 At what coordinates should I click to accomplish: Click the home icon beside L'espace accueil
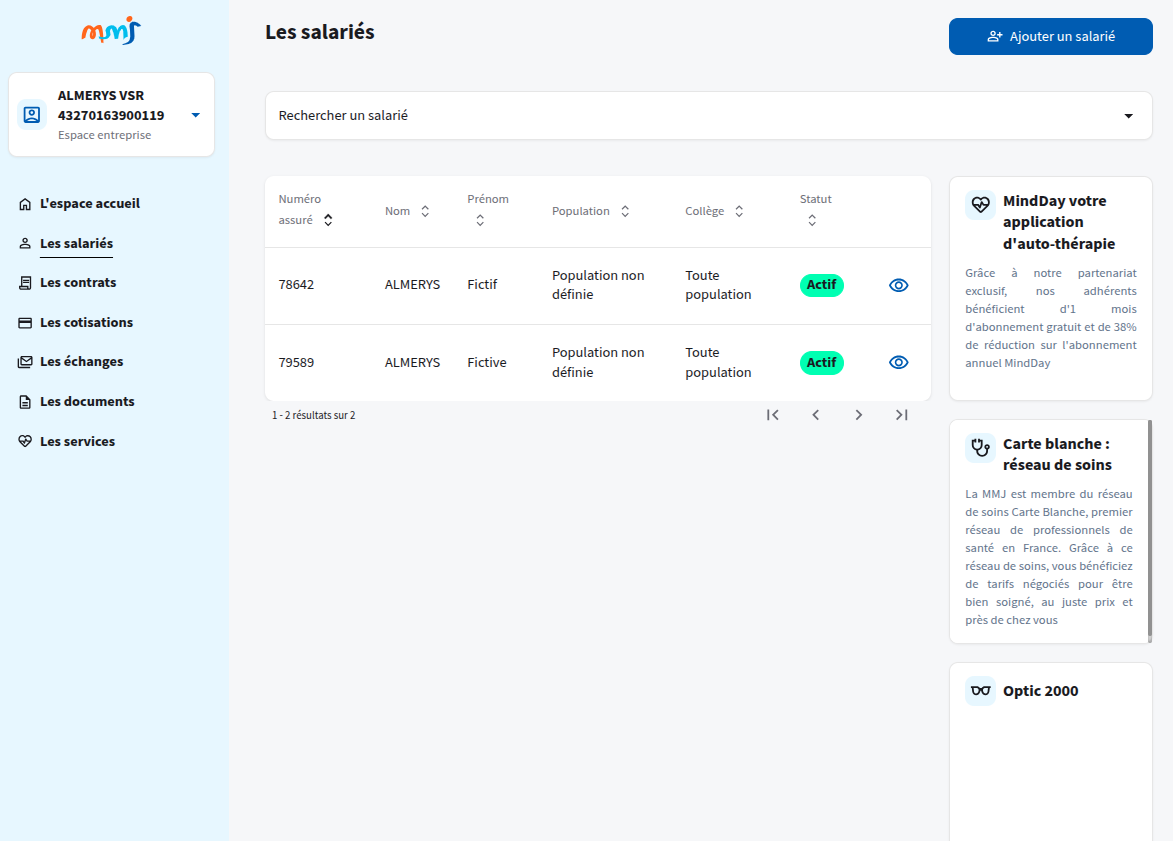(25, 204)
